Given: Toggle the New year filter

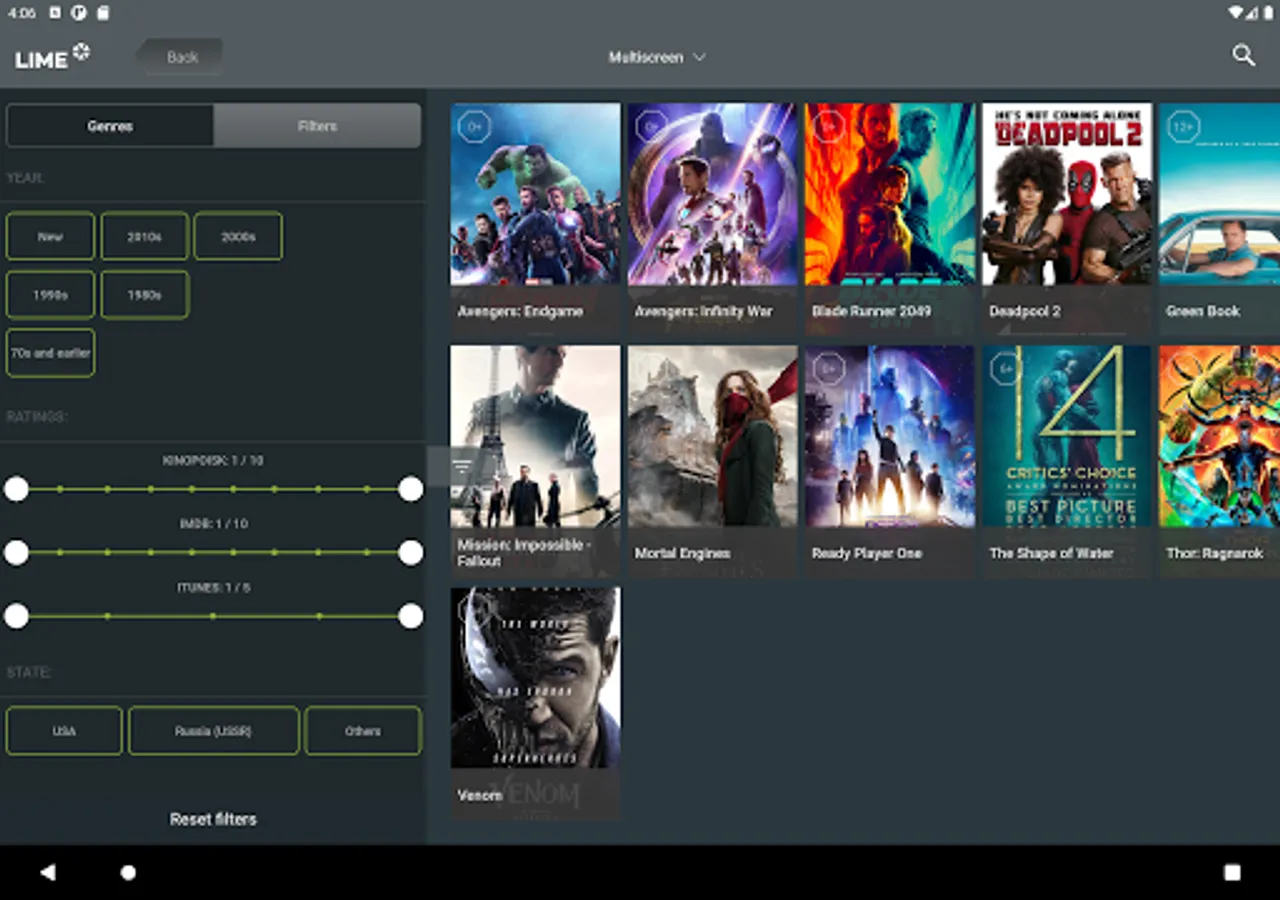Looking at the screenshot, I should pyautogui.click(x=50, y=236).
